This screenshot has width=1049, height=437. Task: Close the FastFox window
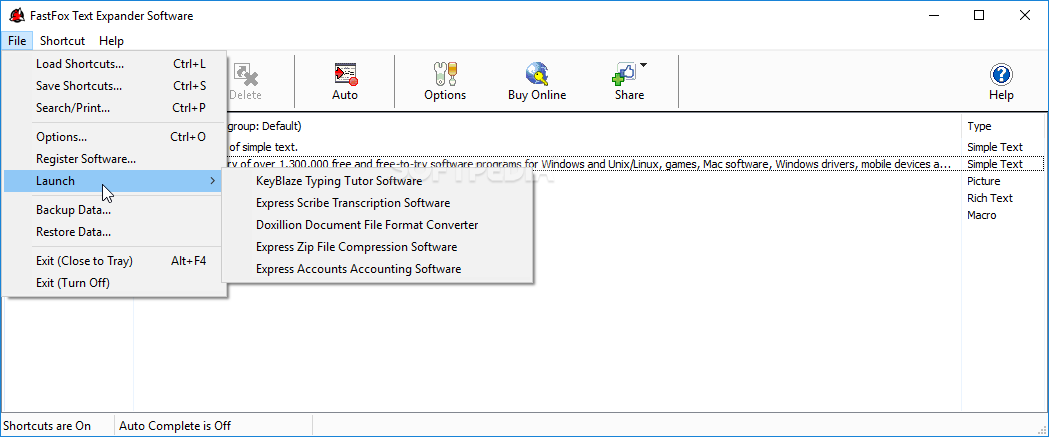[x=1025, y=15]
